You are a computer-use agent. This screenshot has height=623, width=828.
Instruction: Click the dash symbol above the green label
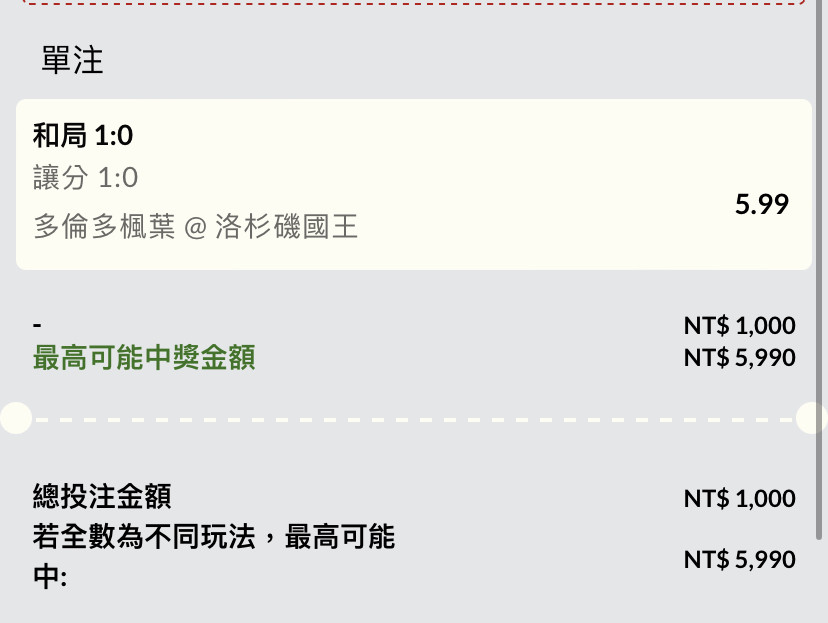pyautogui.click(x=37, y=325)
